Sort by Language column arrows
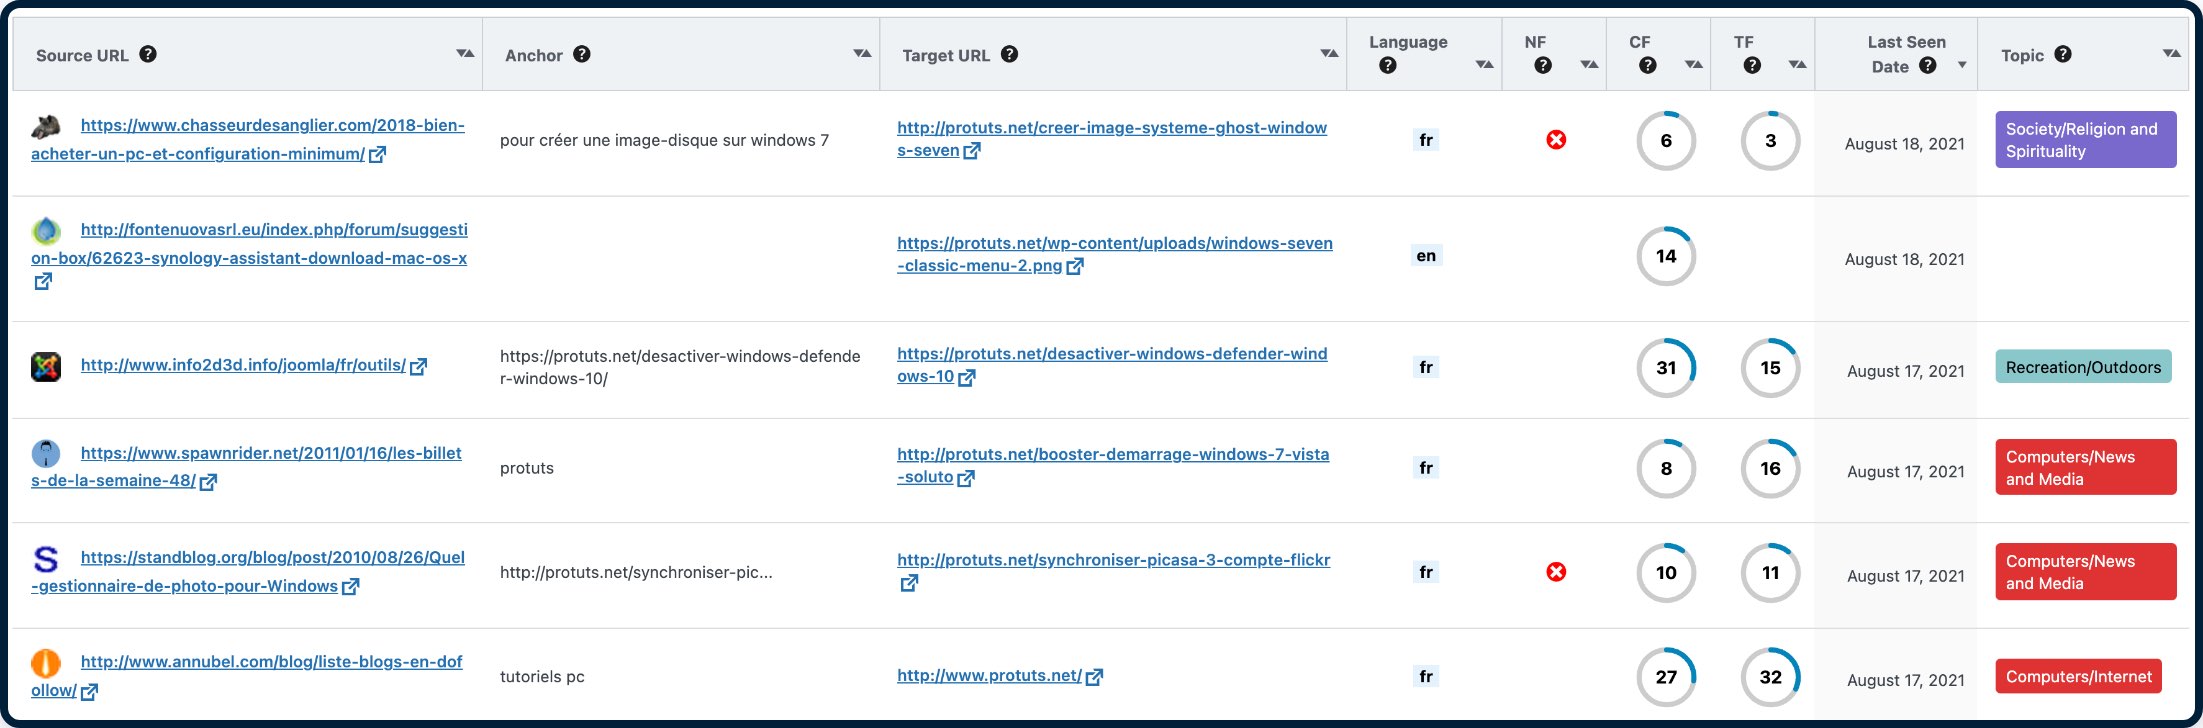The width and height of the screenshot is (2203, 728). 1484,65
